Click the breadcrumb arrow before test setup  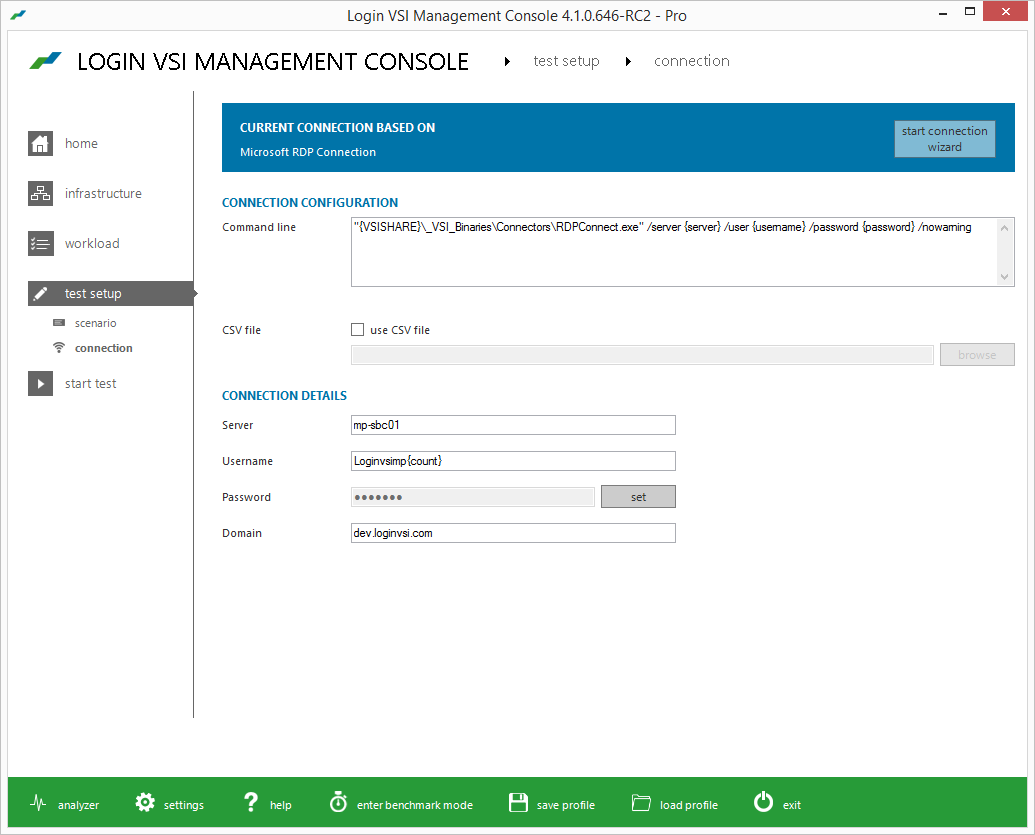(507, 61)
